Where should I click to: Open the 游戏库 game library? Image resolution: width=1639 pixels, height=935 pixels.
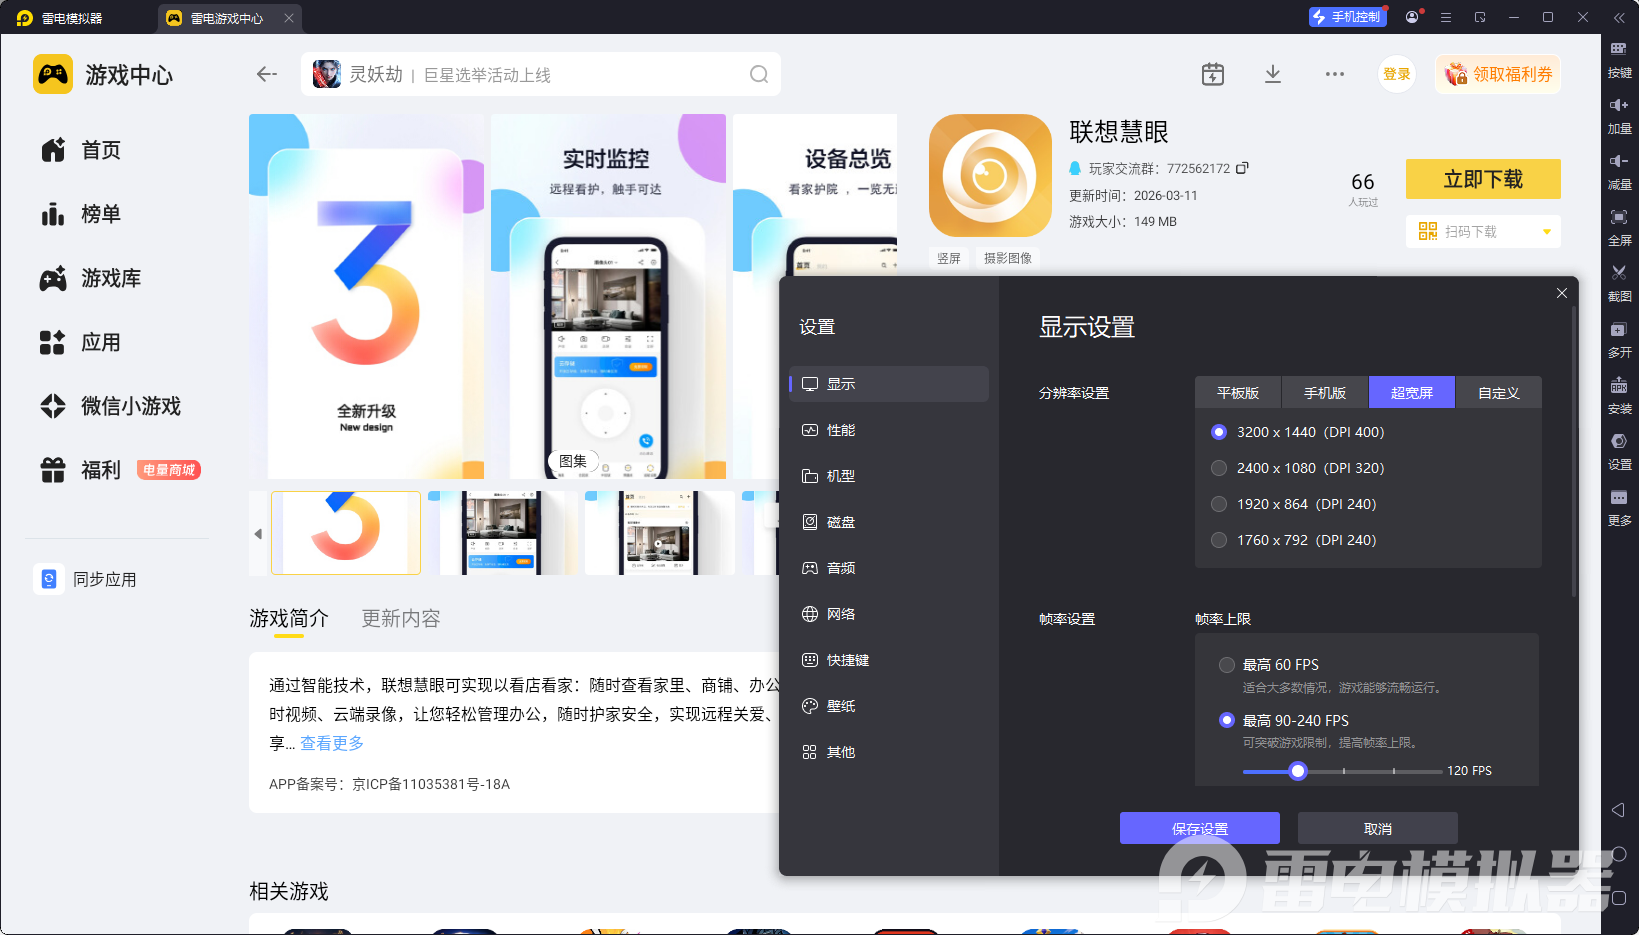pos(91,278)
